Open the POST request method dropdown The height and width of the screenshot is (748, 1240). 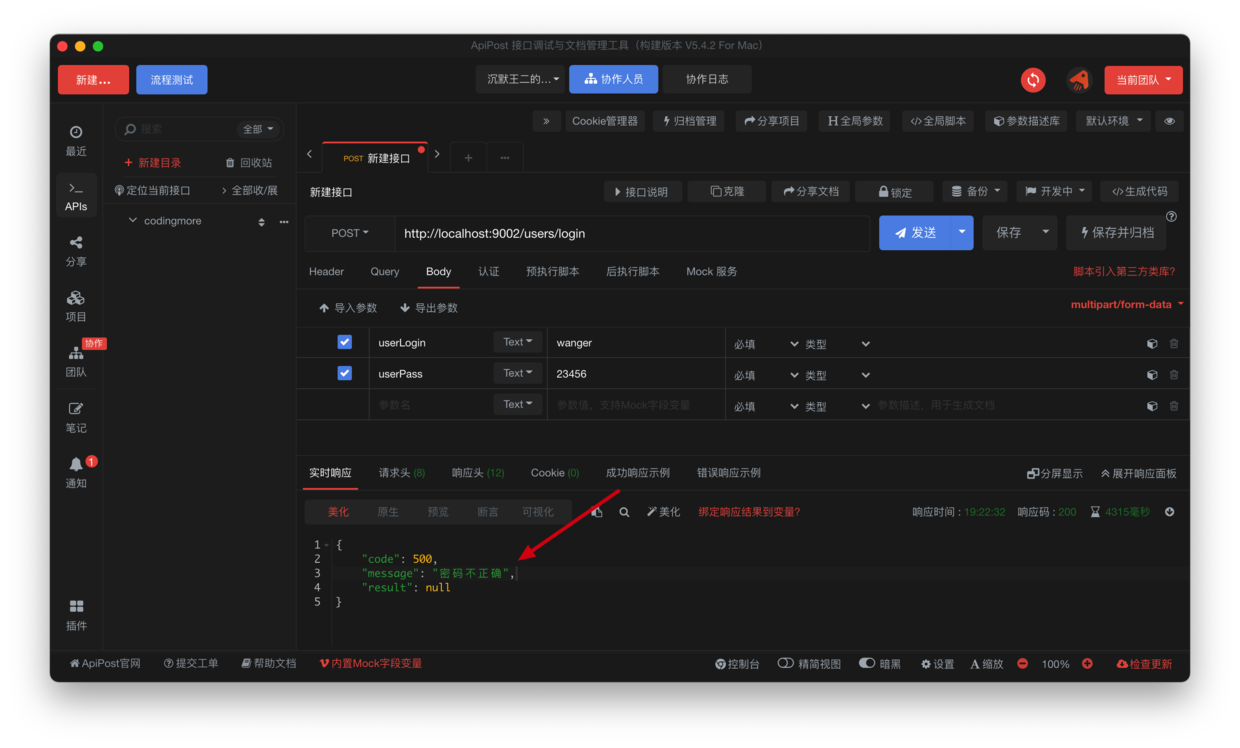(350, 233)
